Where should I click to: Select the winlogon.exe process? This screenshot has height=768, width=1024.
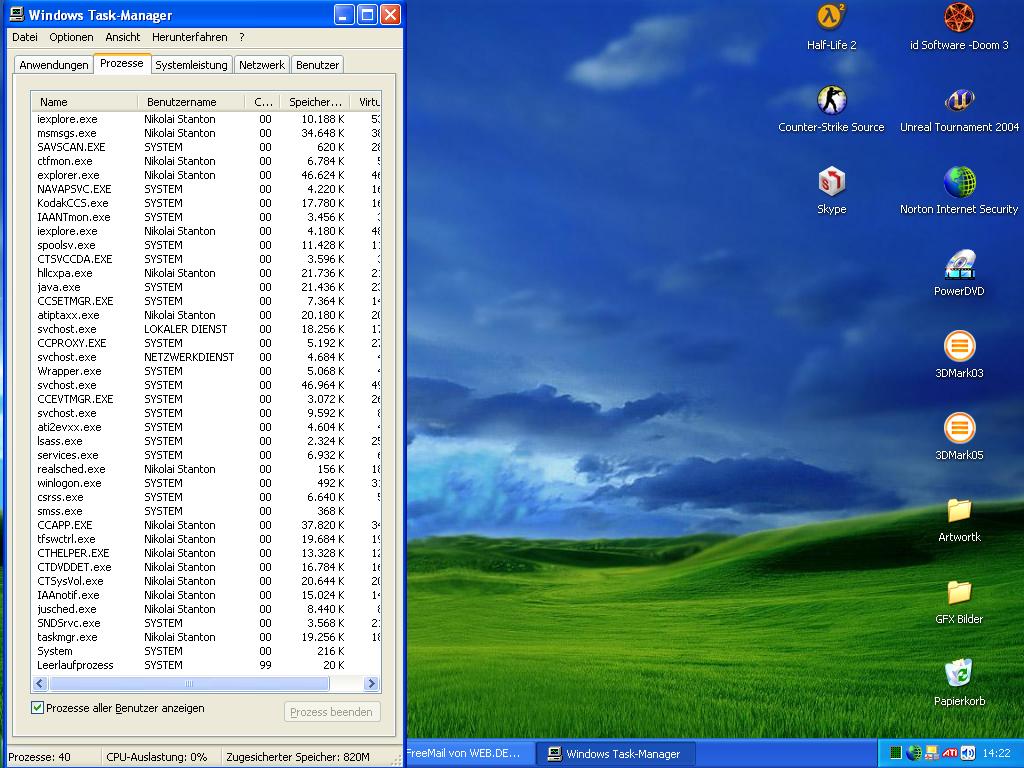tap(206, 483)
